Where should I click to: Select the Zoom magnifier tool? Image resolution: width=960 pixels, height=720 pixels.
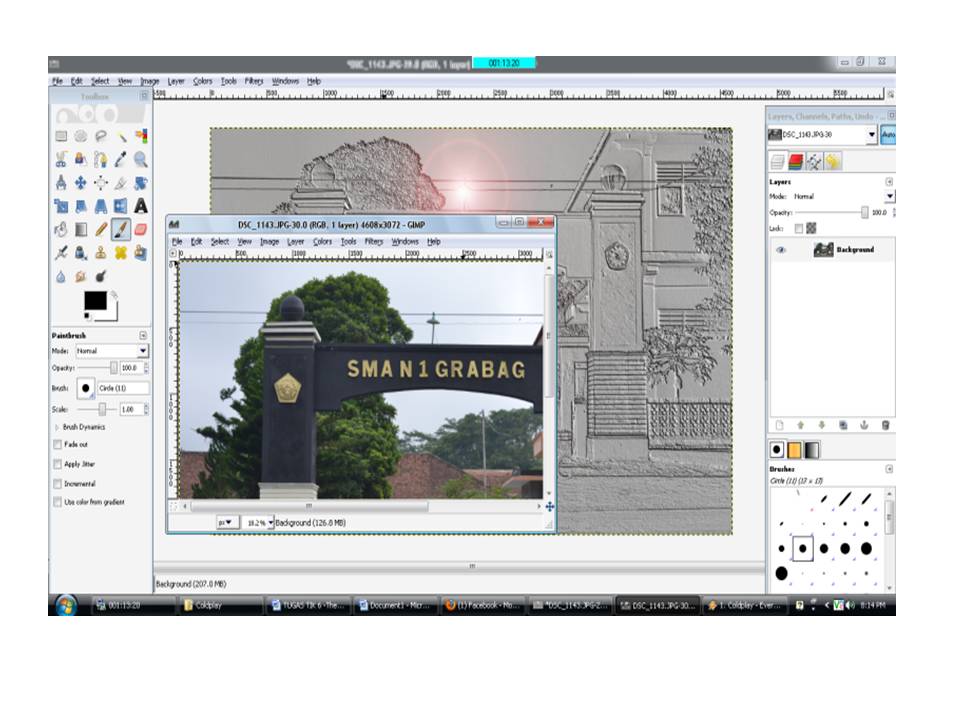tap(141, 159)
